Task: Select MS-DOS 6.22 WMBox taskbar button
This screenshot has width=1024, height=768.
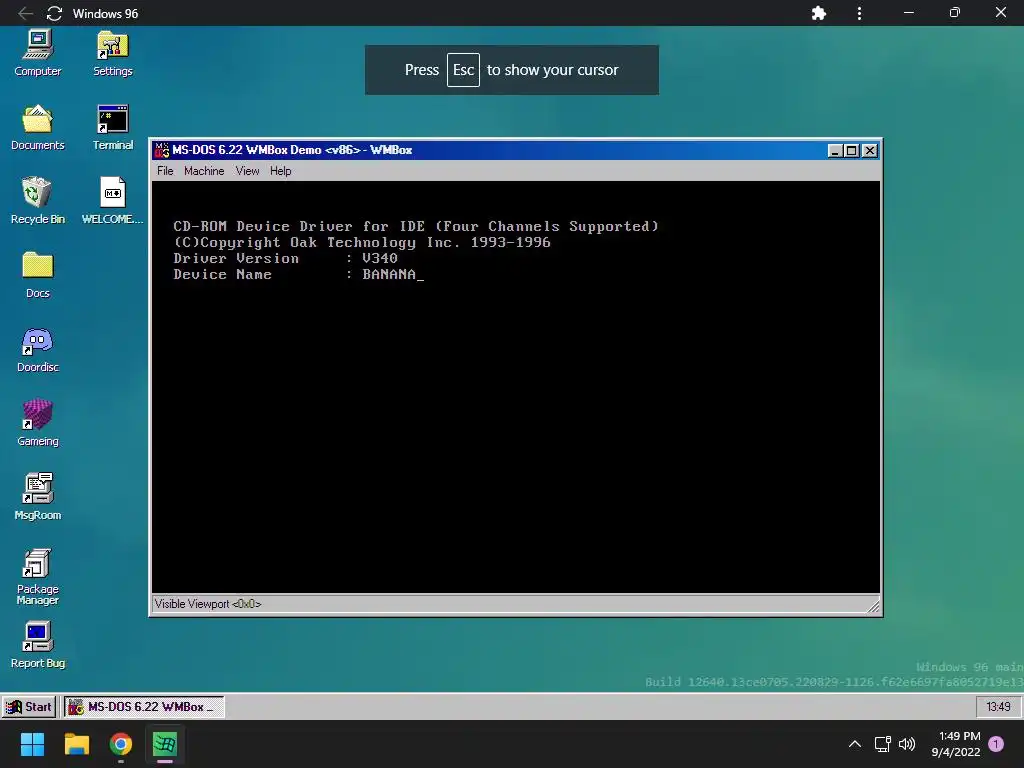Action: tap(144, 707)
